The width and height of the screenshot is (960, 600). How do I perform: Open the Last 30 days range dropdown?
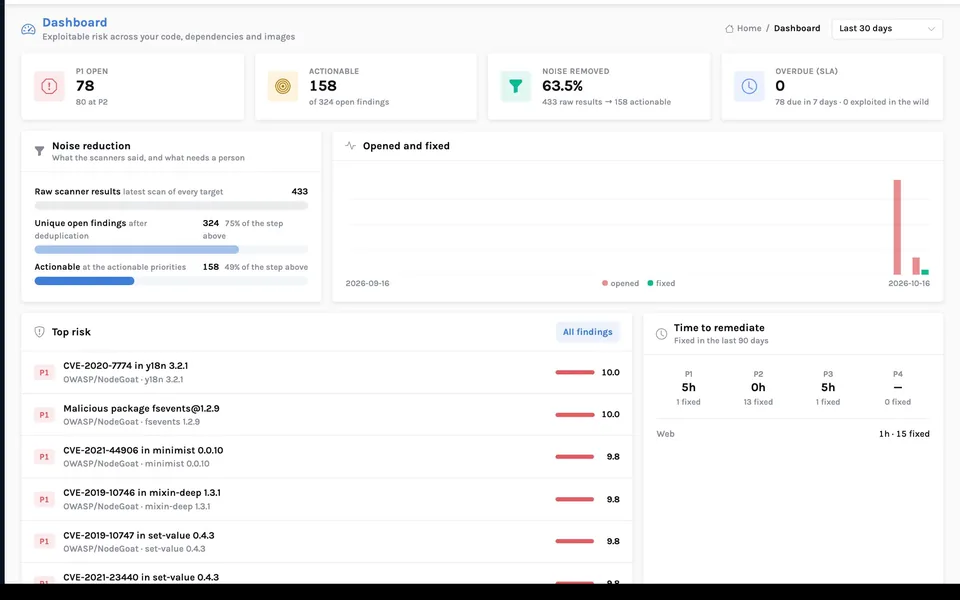pyautogui.click(x=887, y=29)
